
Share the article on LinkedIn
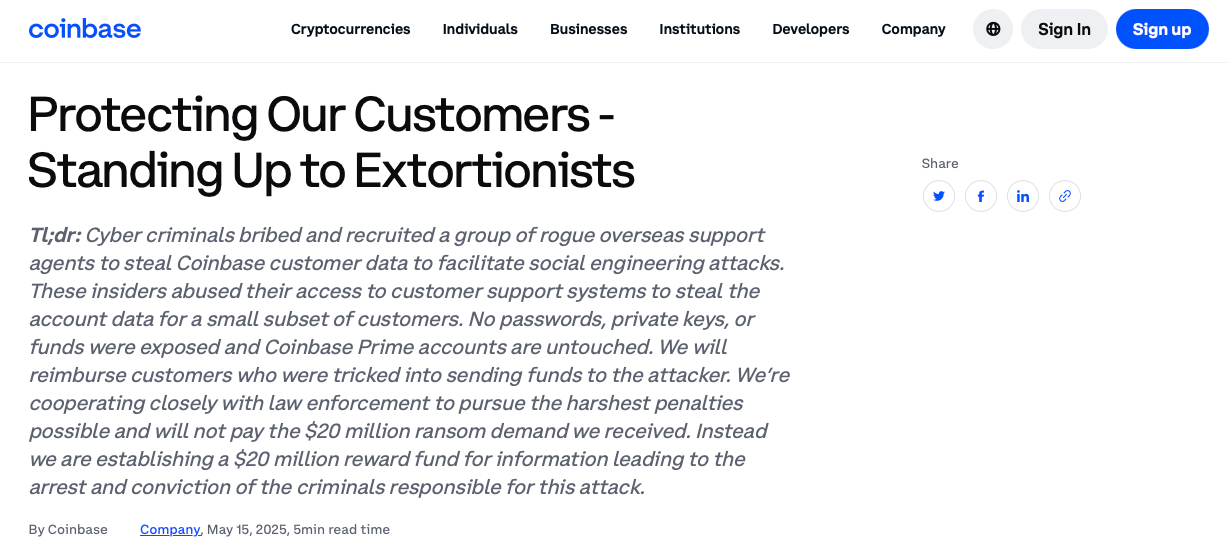click(x=1023, y=196)
